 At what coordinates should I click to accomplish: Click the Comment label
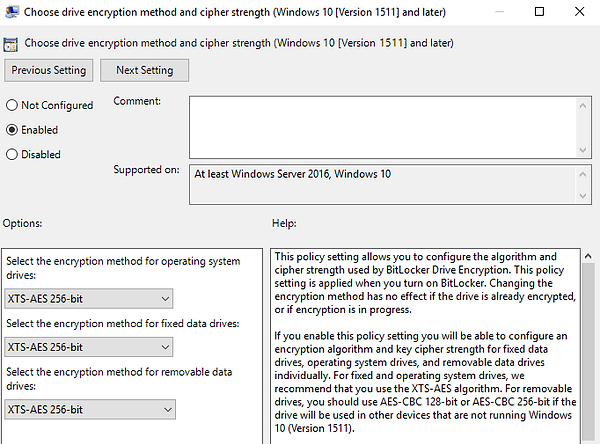137,101
